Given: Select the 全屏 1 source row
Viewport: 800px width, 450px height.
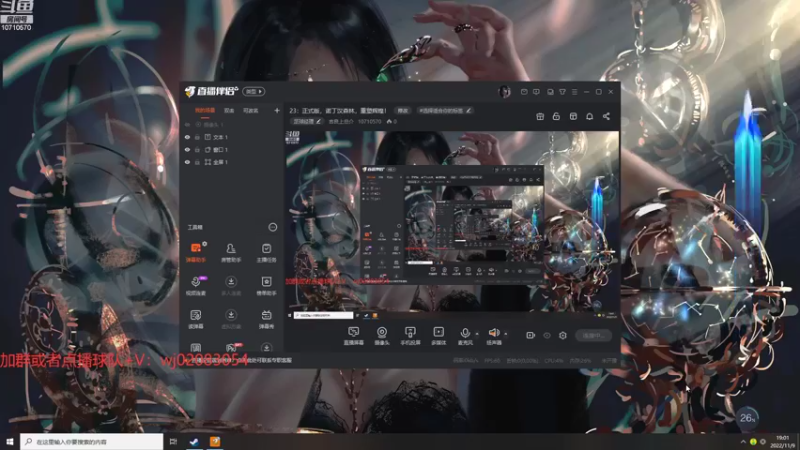Looking at the screenshot, I should (232, 162).
